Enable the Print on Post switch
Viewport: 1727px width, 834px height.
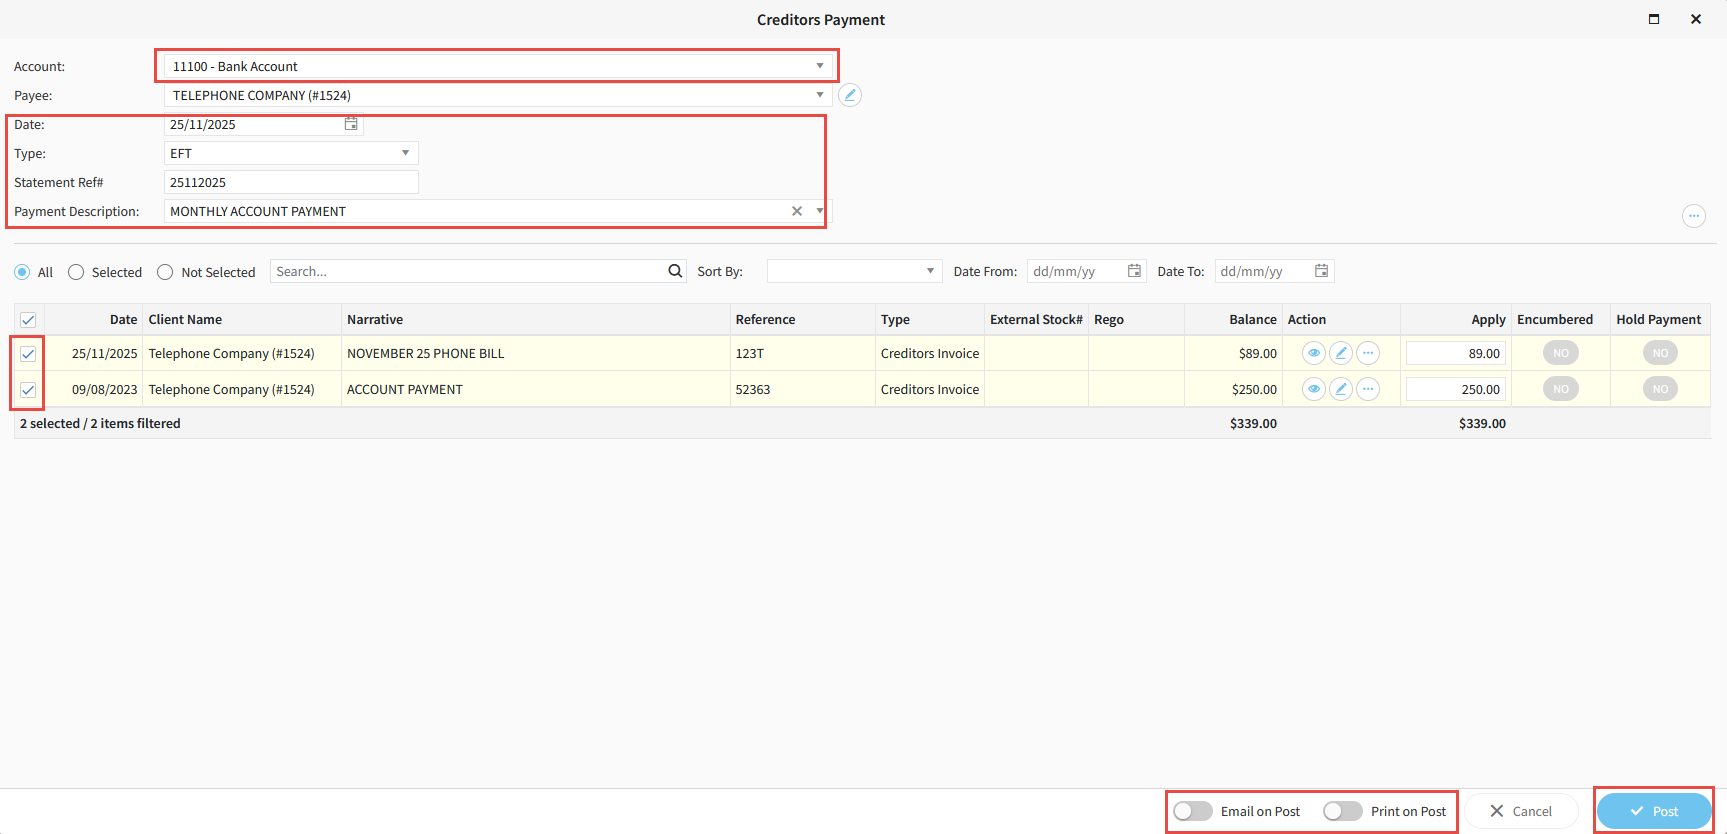coord(1342,811)
